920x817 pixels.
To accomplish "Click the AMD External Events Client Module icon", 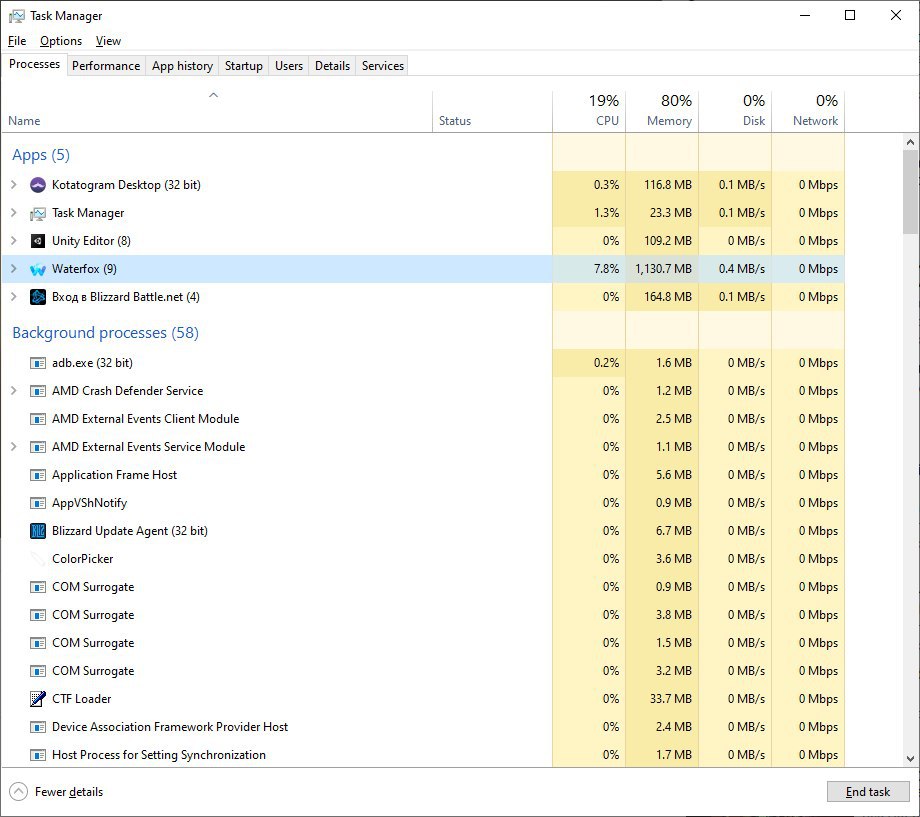I will 38,419.
